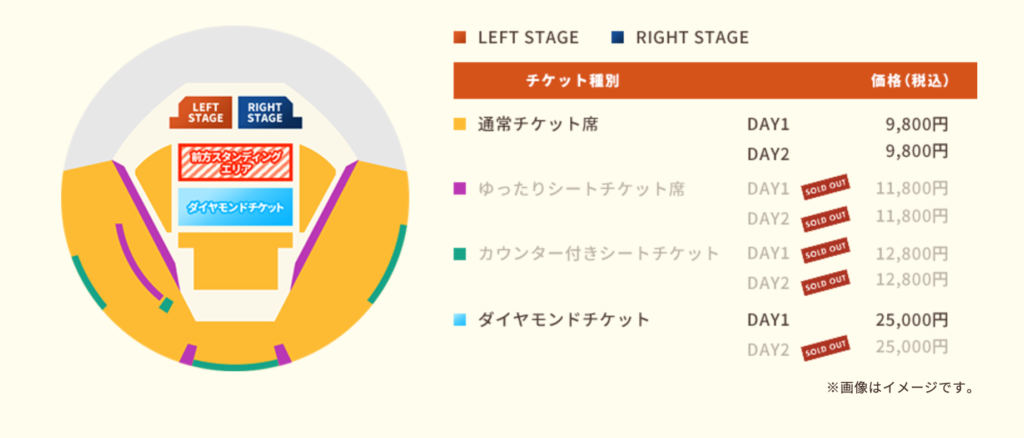This screenshot has height=438, width=1024.
Task: Select the カウンター付きシートチケット label
Action: pos(598,254)
